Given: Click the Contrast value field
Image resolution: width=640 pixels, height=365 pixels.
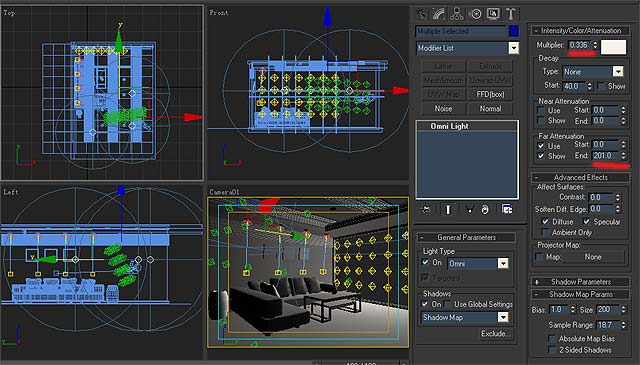Looking at the screenshot, I should 601,197.
